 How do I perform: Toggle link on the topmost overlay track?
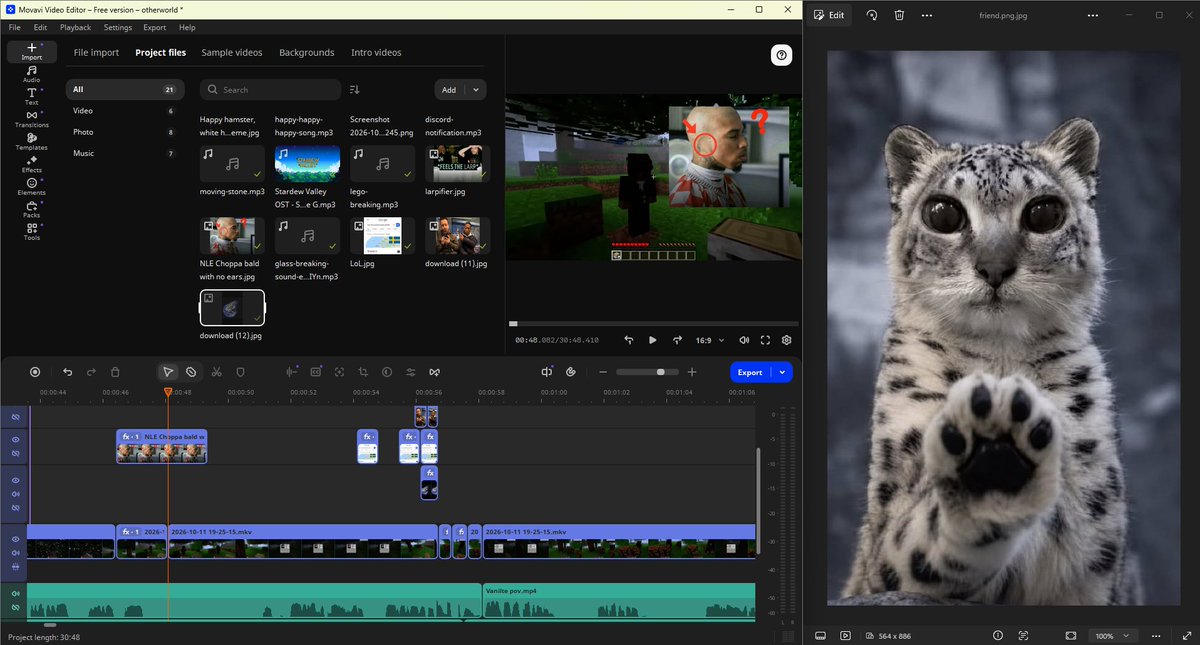16,417
